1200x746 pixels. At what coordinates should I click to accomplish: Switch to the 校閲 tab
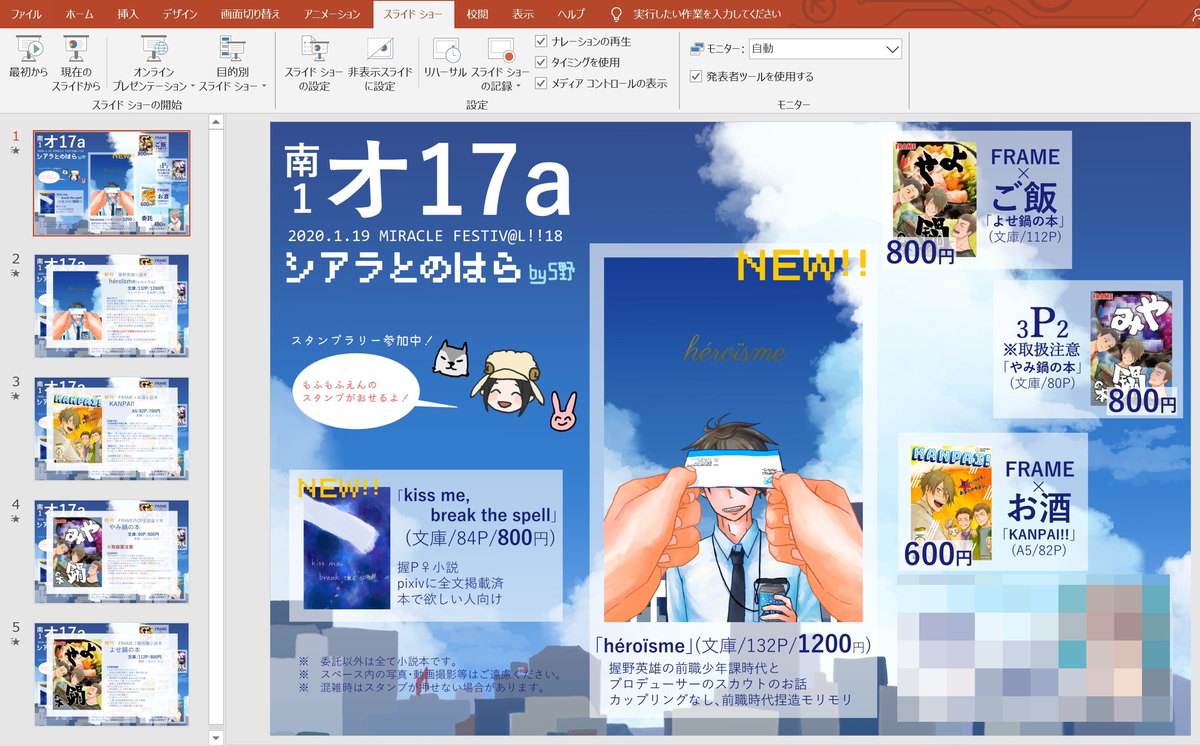[477, 14]
